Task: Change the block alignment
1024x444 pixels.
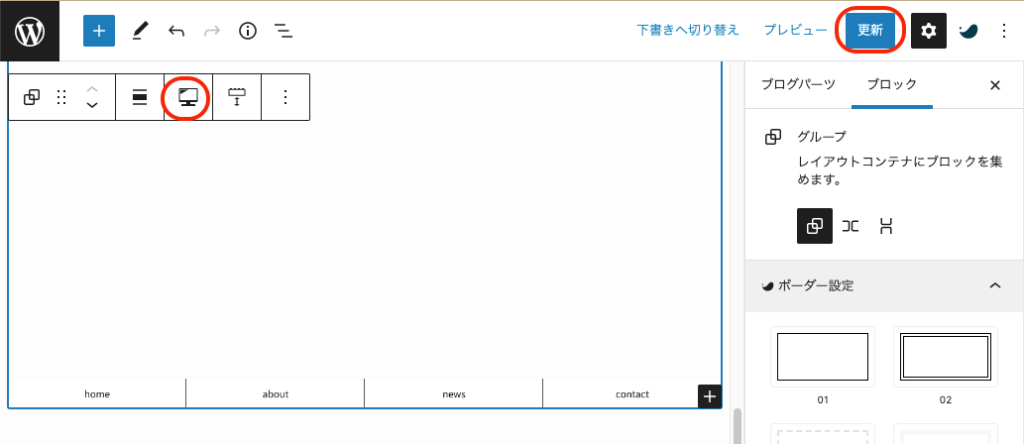Action: click(140, 97)
